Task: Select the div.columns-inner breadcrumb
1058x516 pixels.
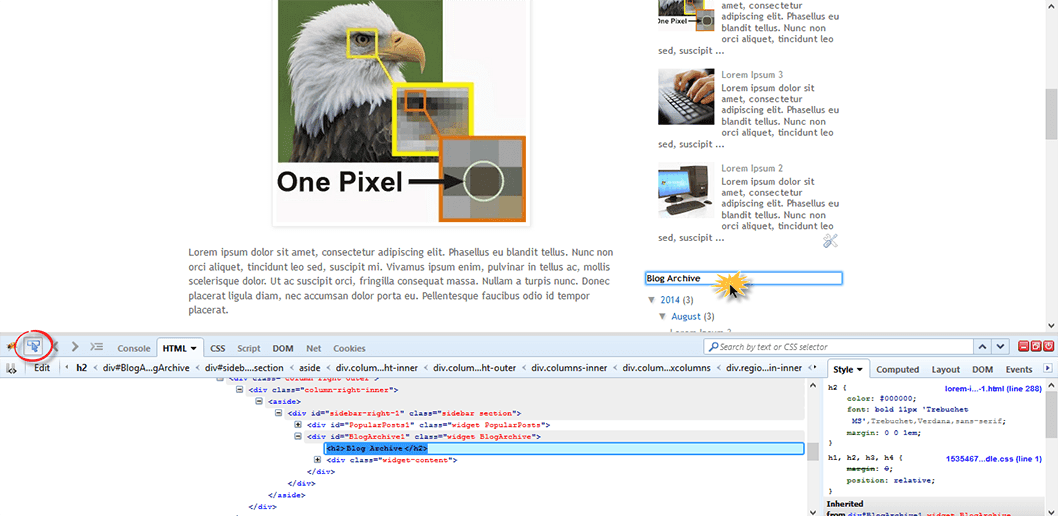Action: [569, 368]
